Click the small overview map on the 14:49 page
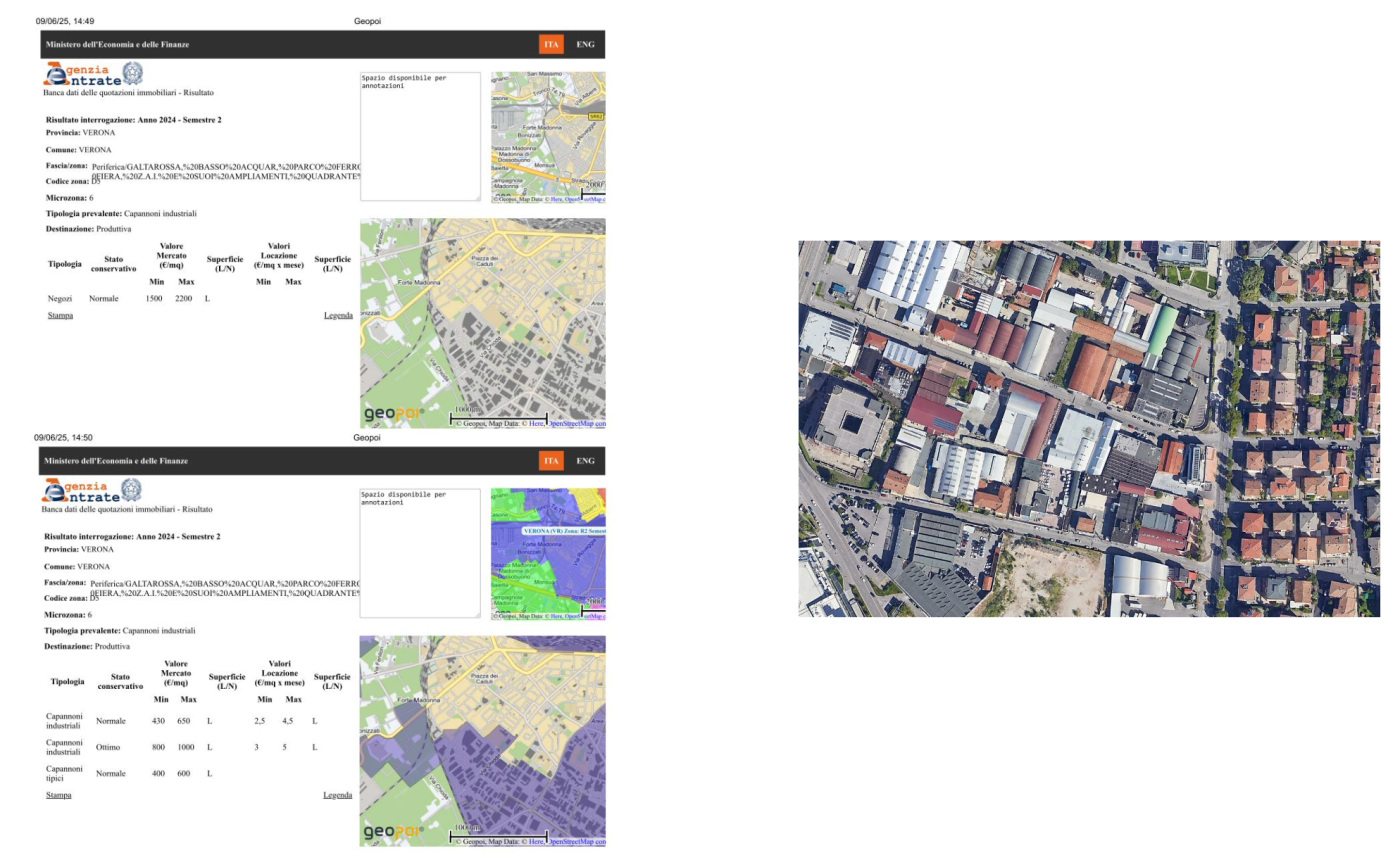This screenshot has width=1400, height=867. [548, 137]
